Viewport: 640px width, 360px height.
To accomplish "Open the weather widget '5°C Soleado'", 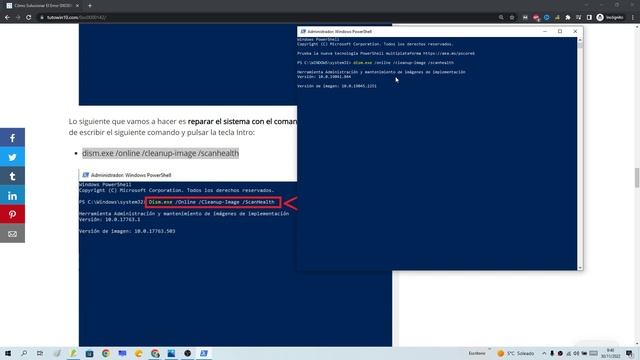I will pos(516,353).
